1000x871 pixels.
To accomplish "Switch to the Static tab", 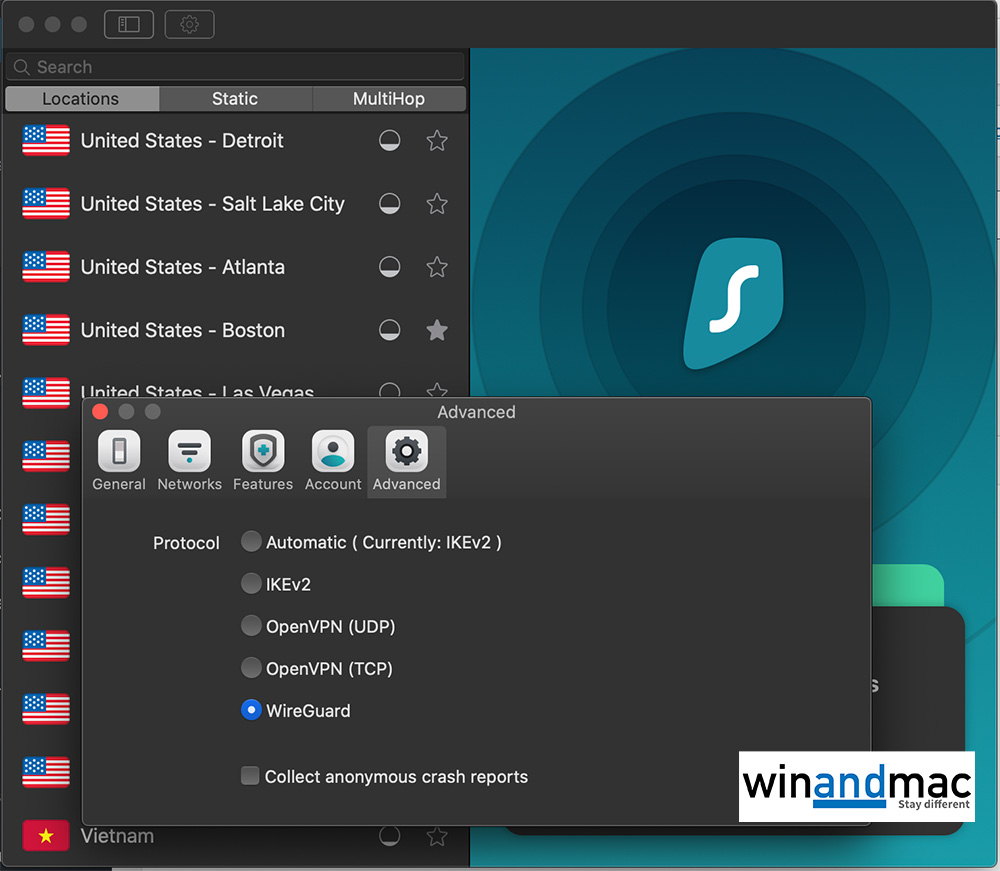I will [x=235, y=99].
